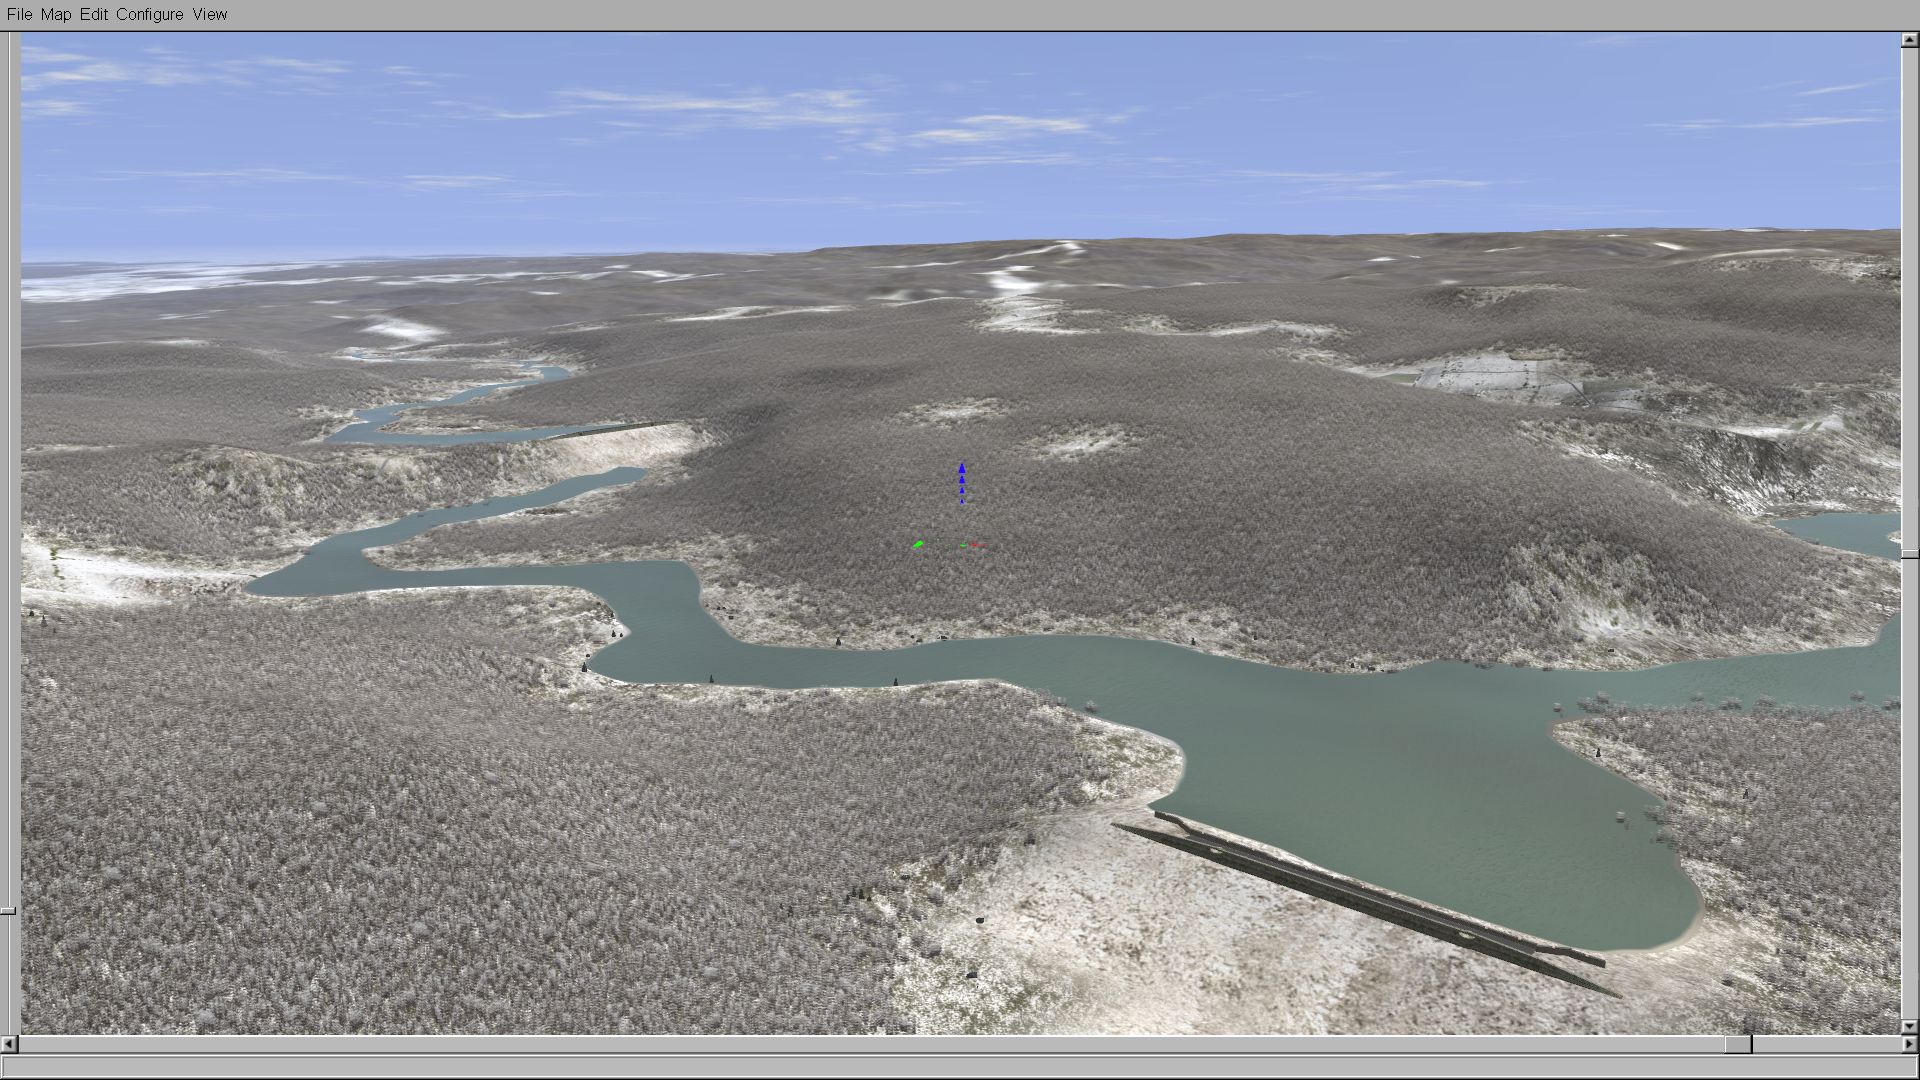Click the left edge vertical slider handle
Image resolution: width=1920 pixels, height=1080 pixels.
tap(8, 910)
